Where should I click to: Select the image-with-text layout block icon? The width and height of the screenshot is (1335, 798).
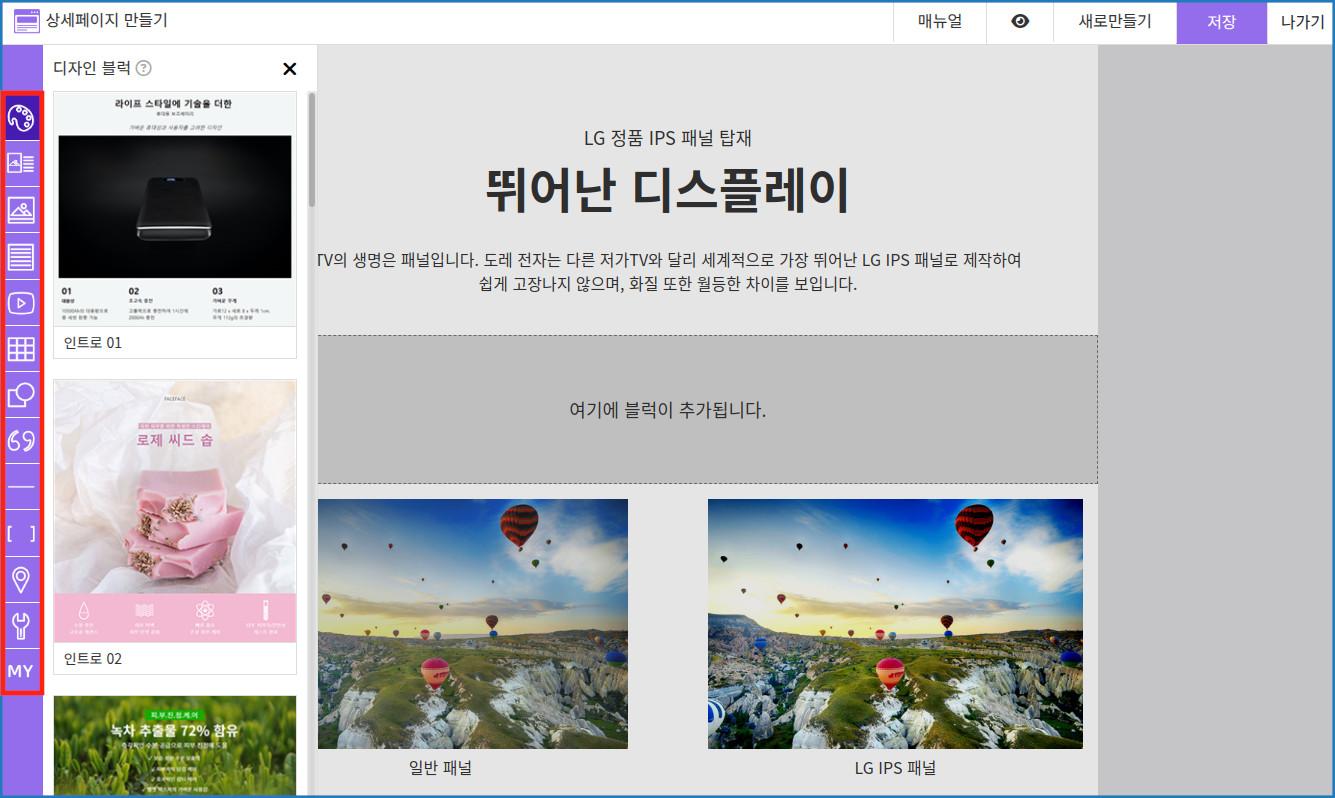[x=22, y=162]
